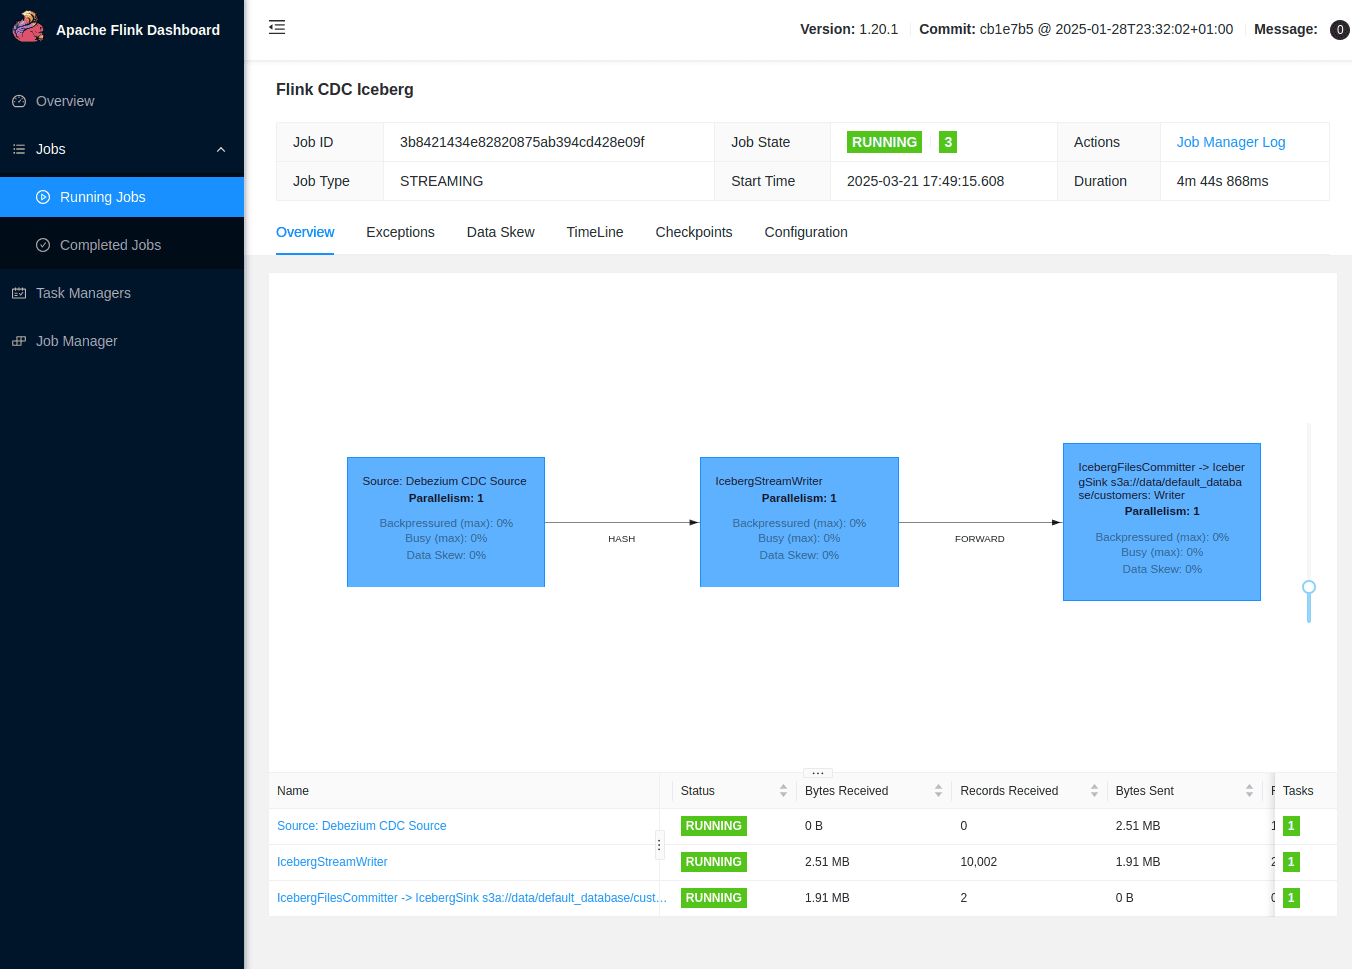Click the Version: 1.20.1 text
Screen dimensions: 1352x969
click(849, 29)
